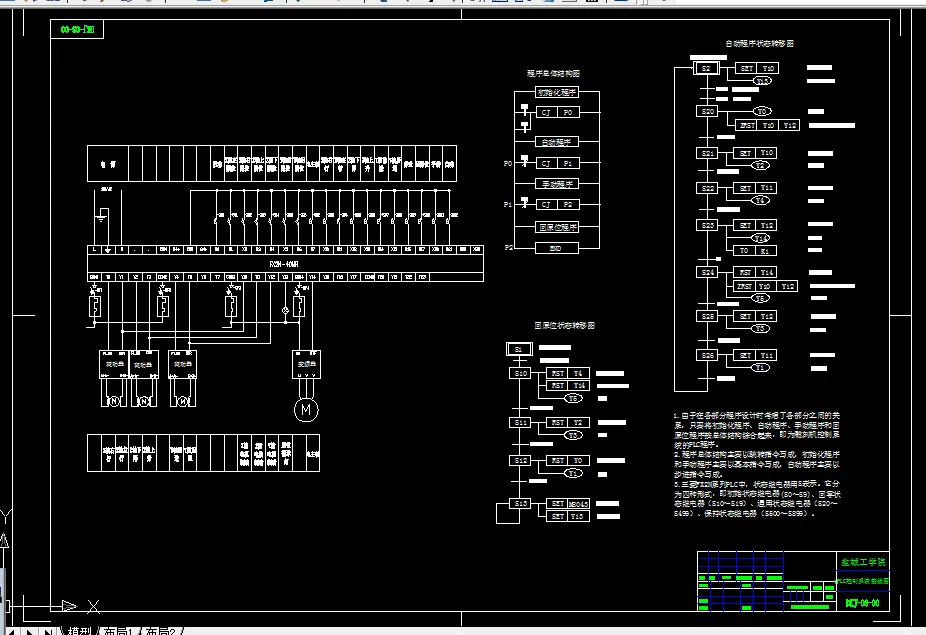Screen dimensions: 926x635
Task: Select the S22 state box
Action: tap(707, 188)
